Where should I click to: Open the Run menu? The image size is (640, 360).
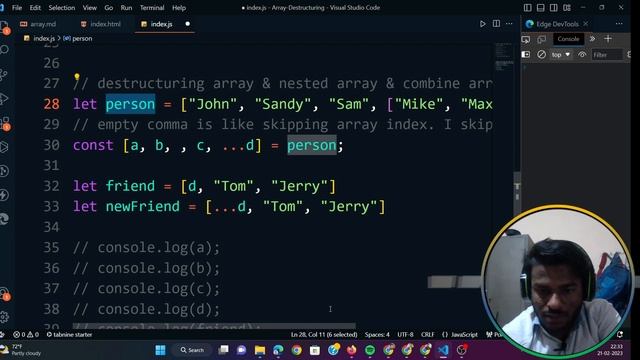click(x=126, y=8)
